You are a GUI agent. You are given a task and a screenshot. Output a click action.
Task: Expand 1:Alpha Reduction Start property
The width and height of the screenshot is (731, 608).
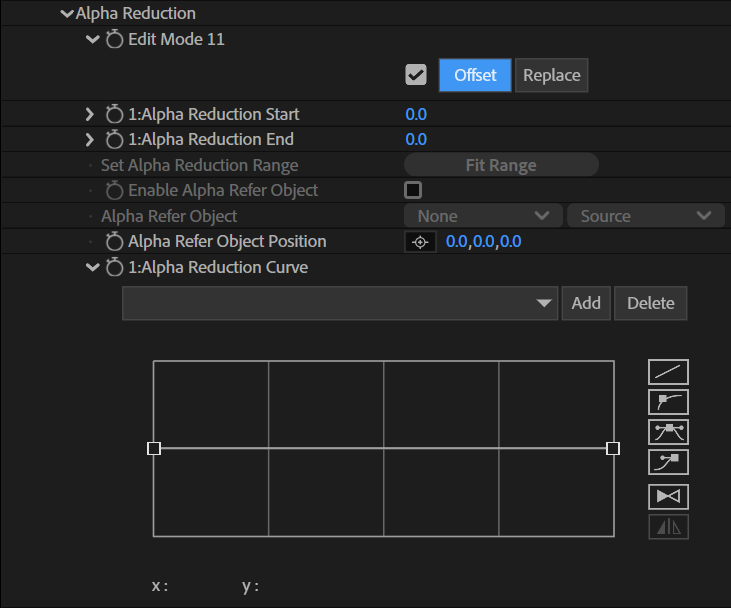pyautogui.click(x=90, y=114)
